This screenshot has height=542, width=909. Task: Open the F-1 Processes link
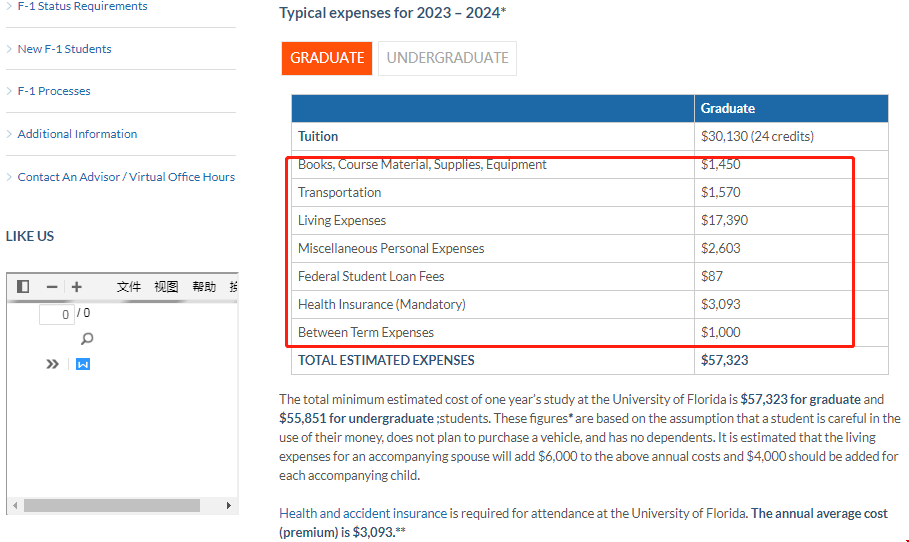(x=54, y=91)
